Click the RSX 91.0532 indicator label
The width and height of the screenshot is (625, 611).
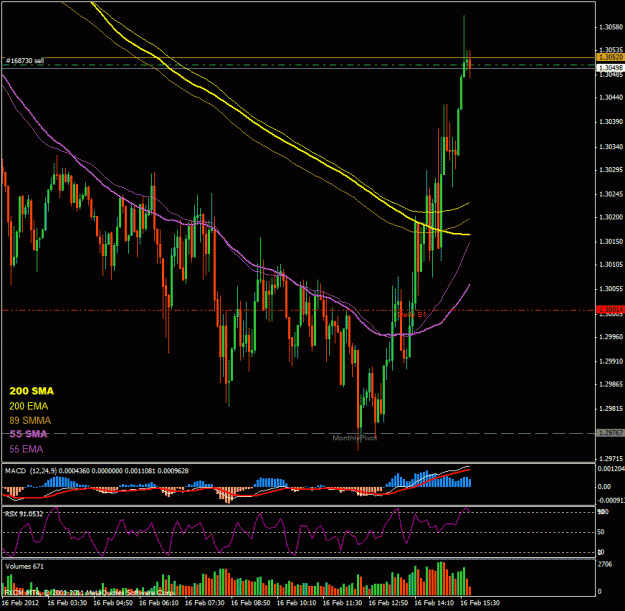(x=24, y=514)
